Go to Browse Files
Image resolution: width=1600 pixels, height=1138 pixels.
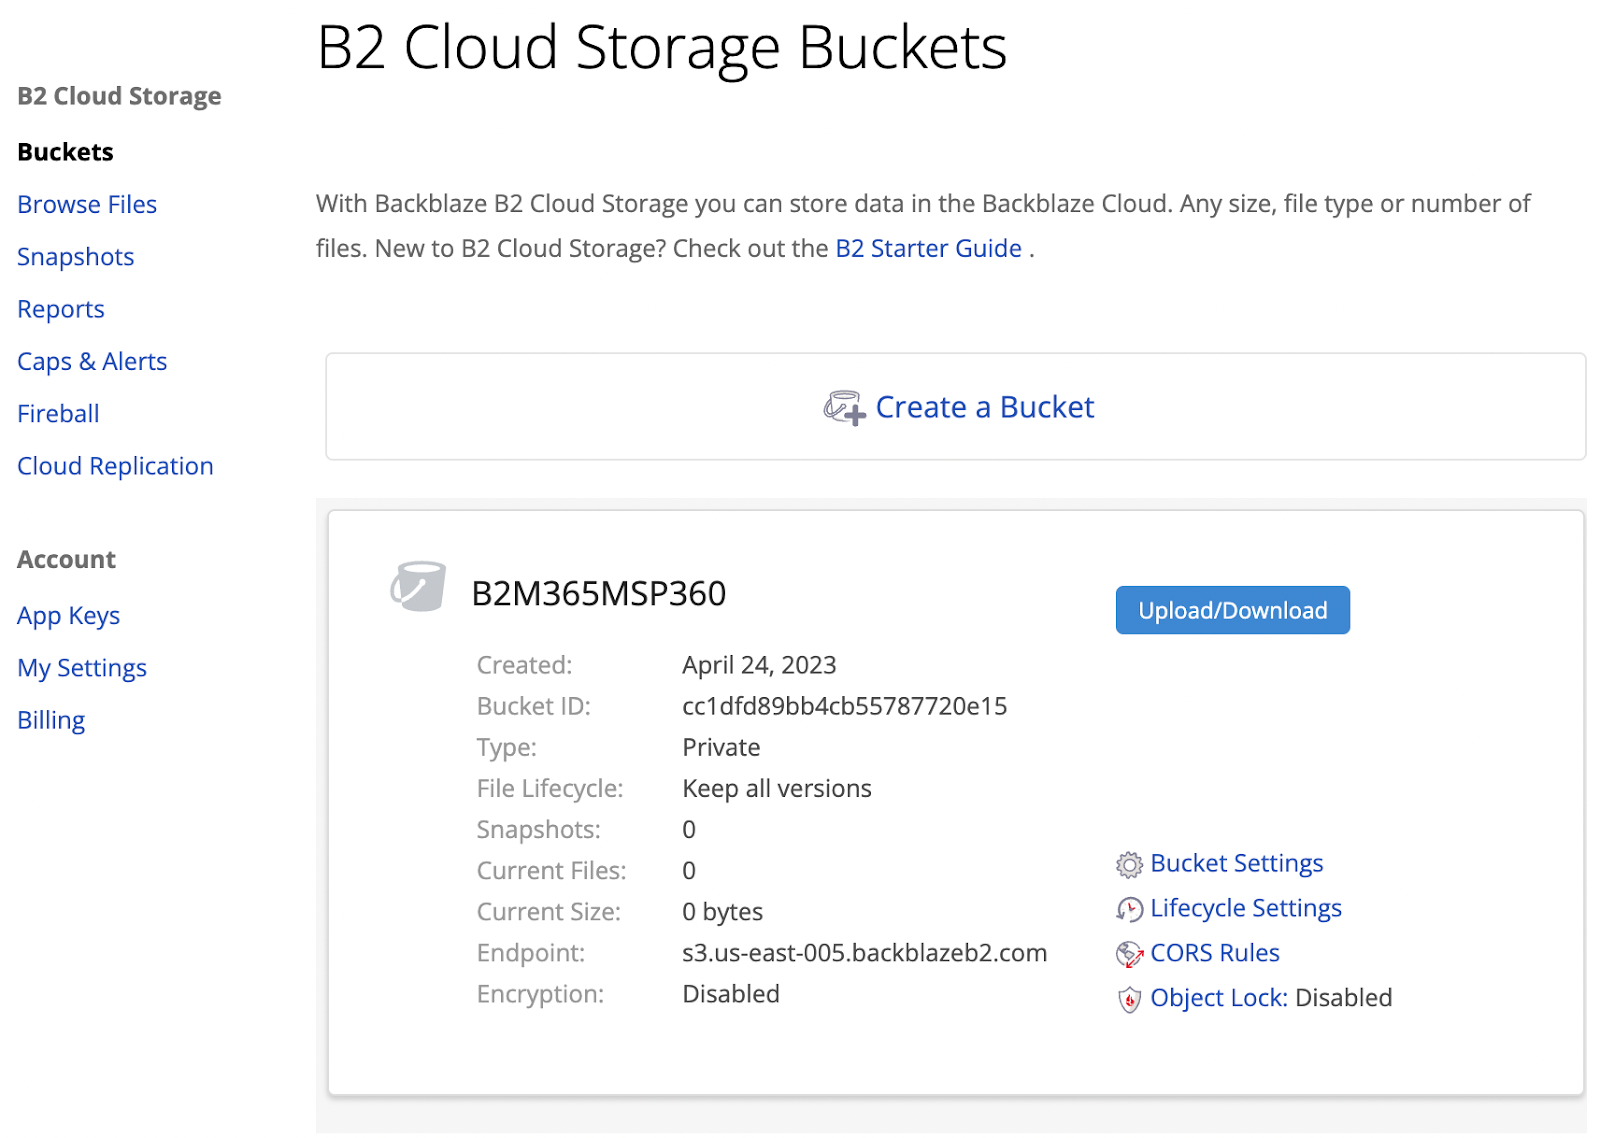pos(87,204)
